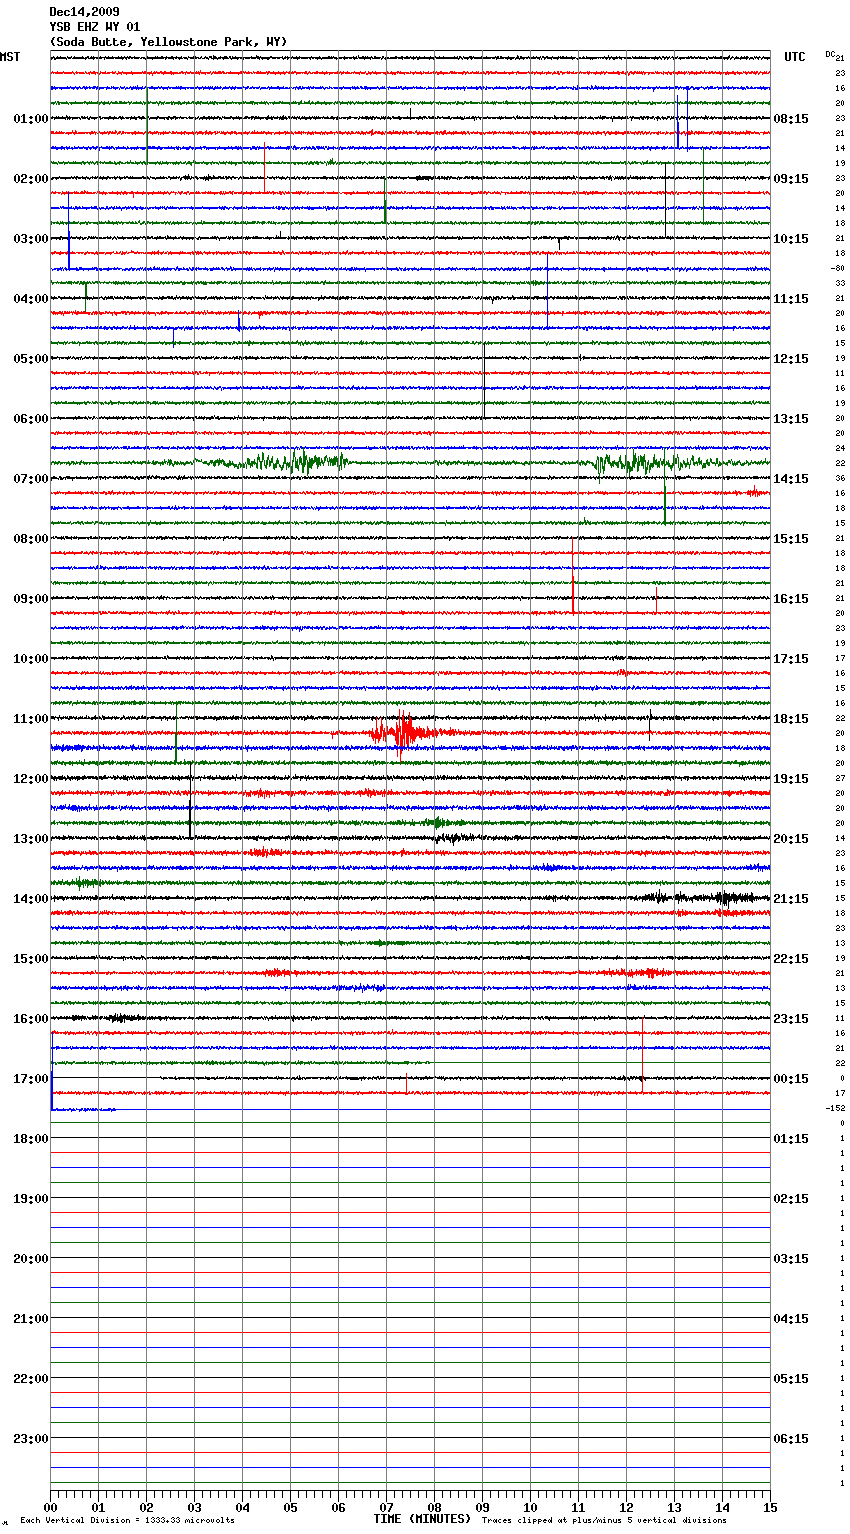Click the 16:15 UTC time label
This screenshot has width=850, height=1534.
coord(791,599)
